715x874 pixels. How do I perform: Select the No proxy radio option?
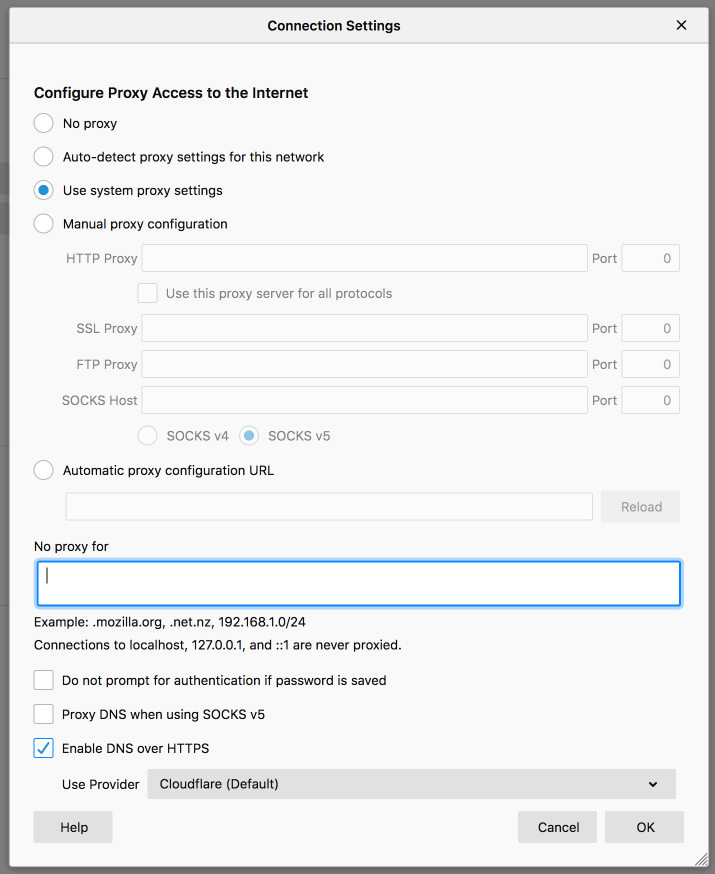[x=43, y=123]
